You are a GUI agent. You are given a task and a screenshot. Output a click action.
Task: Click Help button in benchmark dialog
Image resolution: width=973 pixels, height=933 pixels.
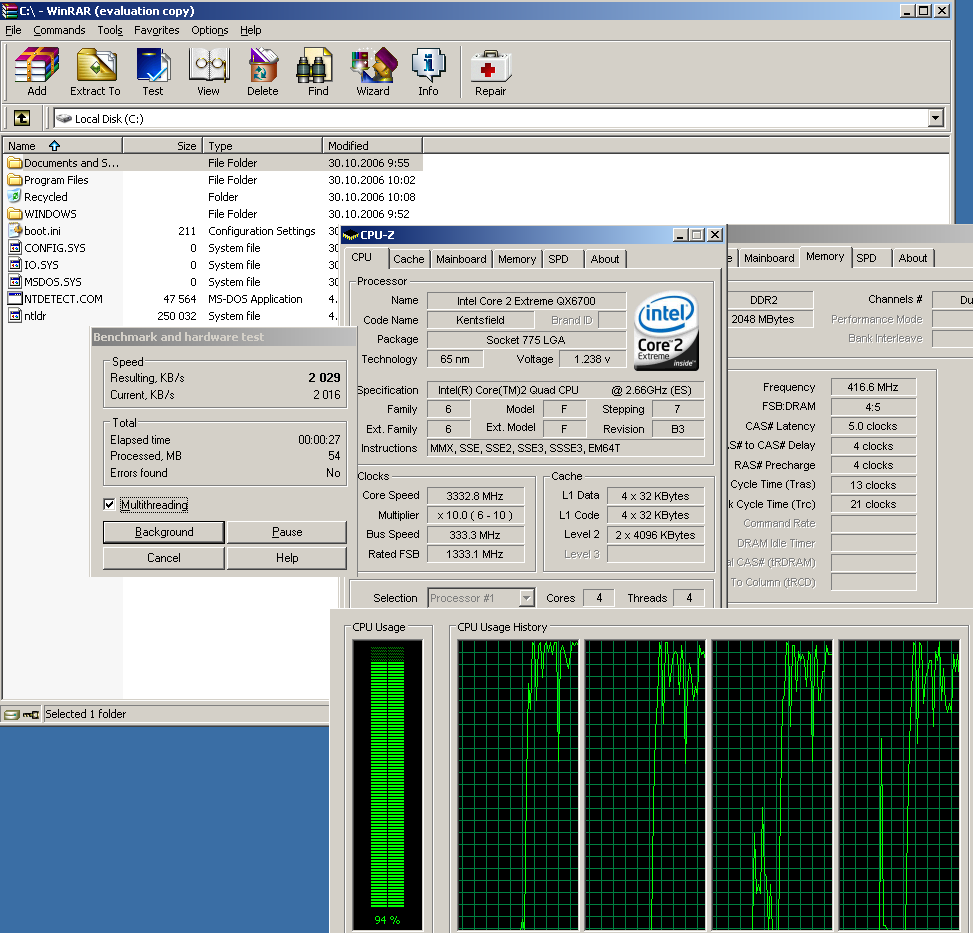click(287, 558)
